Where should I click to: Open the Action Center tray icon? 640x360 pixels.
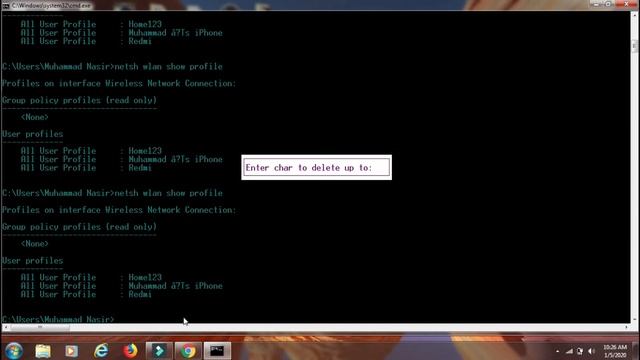580,351
